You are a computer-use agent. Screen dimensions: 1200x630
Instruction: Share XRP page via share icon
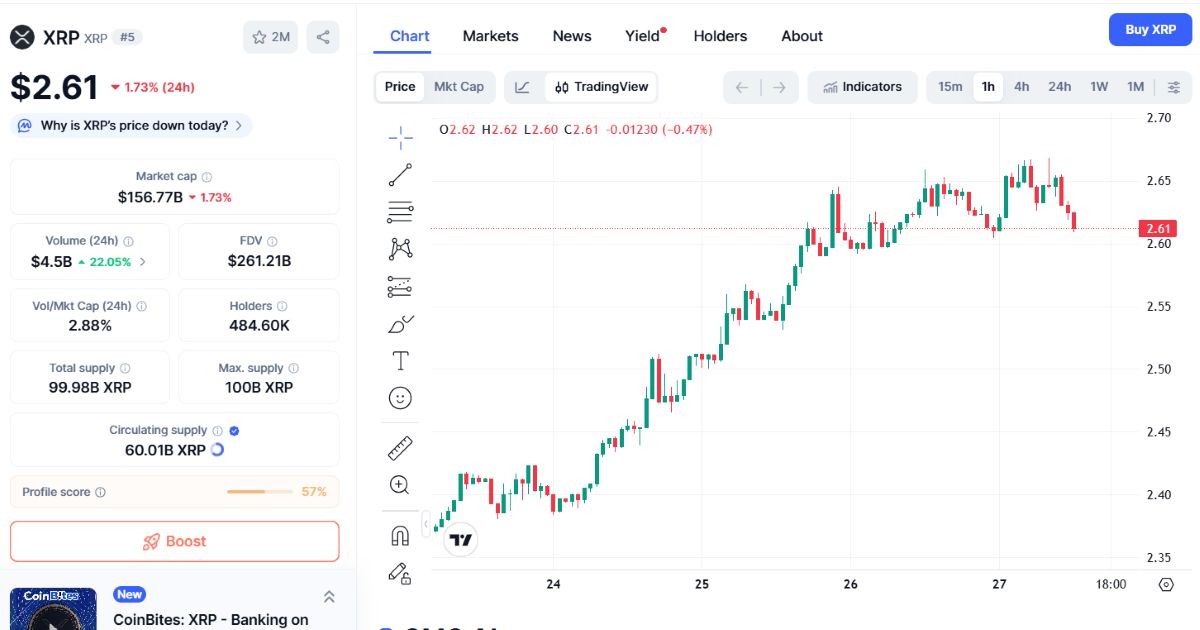click(x=323, y=37)
